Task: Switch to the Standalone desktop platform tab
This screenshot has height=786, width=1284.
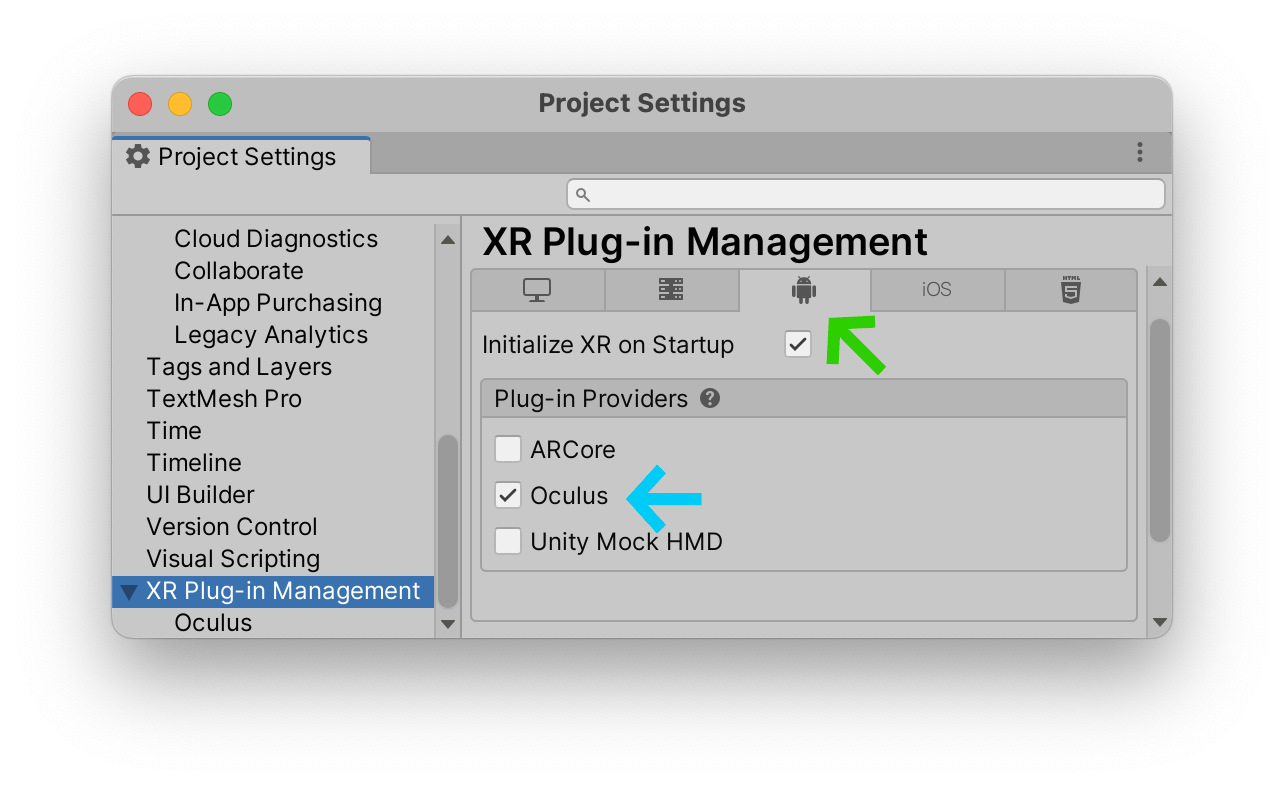Action: [x=537, y=290]
